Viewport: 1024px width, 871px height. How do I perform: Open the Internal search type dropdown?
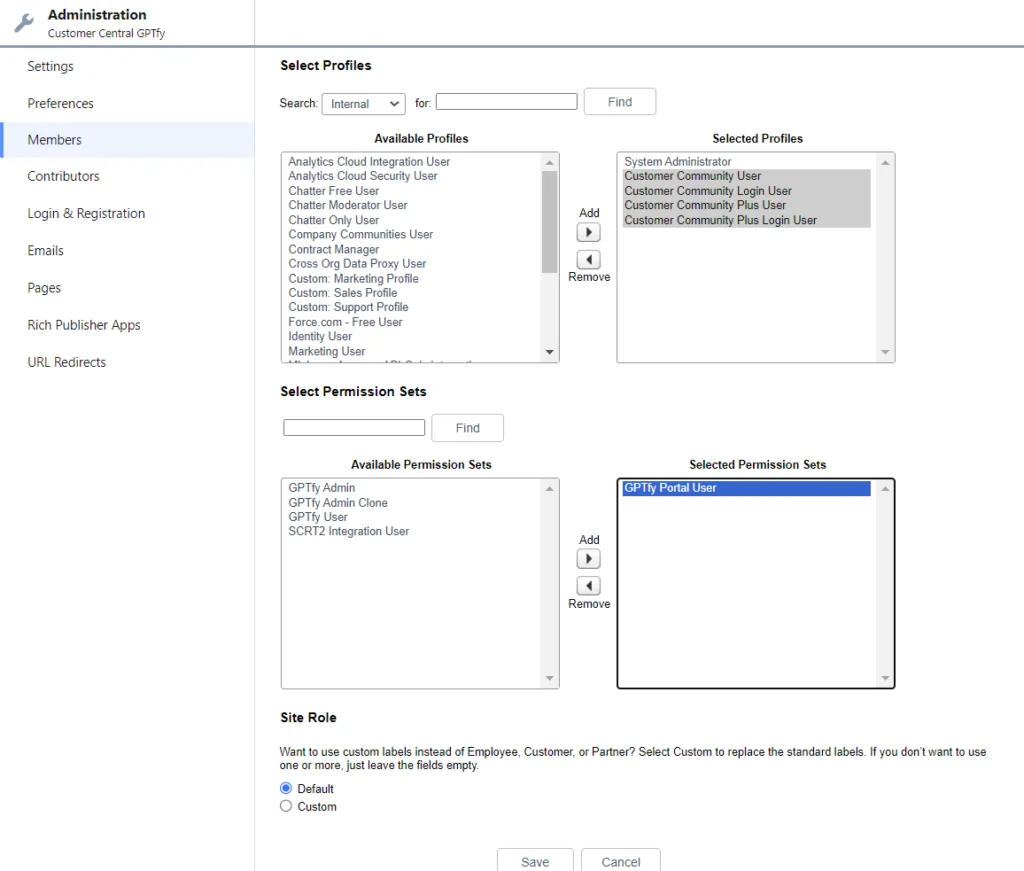click(362, 104)
